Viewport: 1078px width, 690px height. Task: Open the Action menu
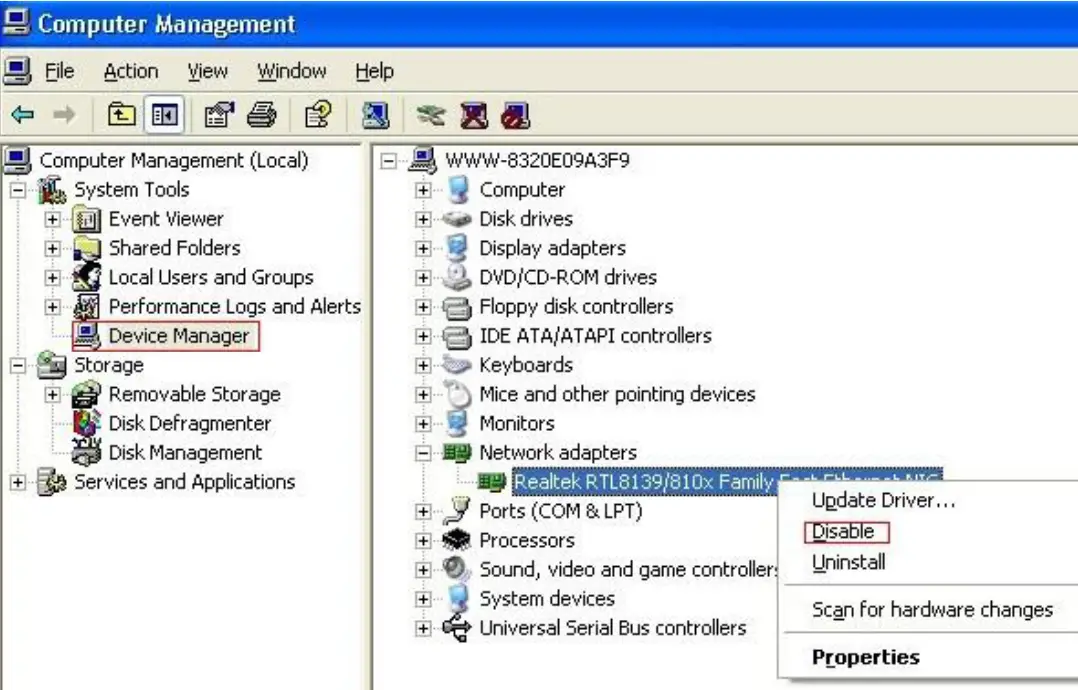pyautogui.click(x=131, y=71)
